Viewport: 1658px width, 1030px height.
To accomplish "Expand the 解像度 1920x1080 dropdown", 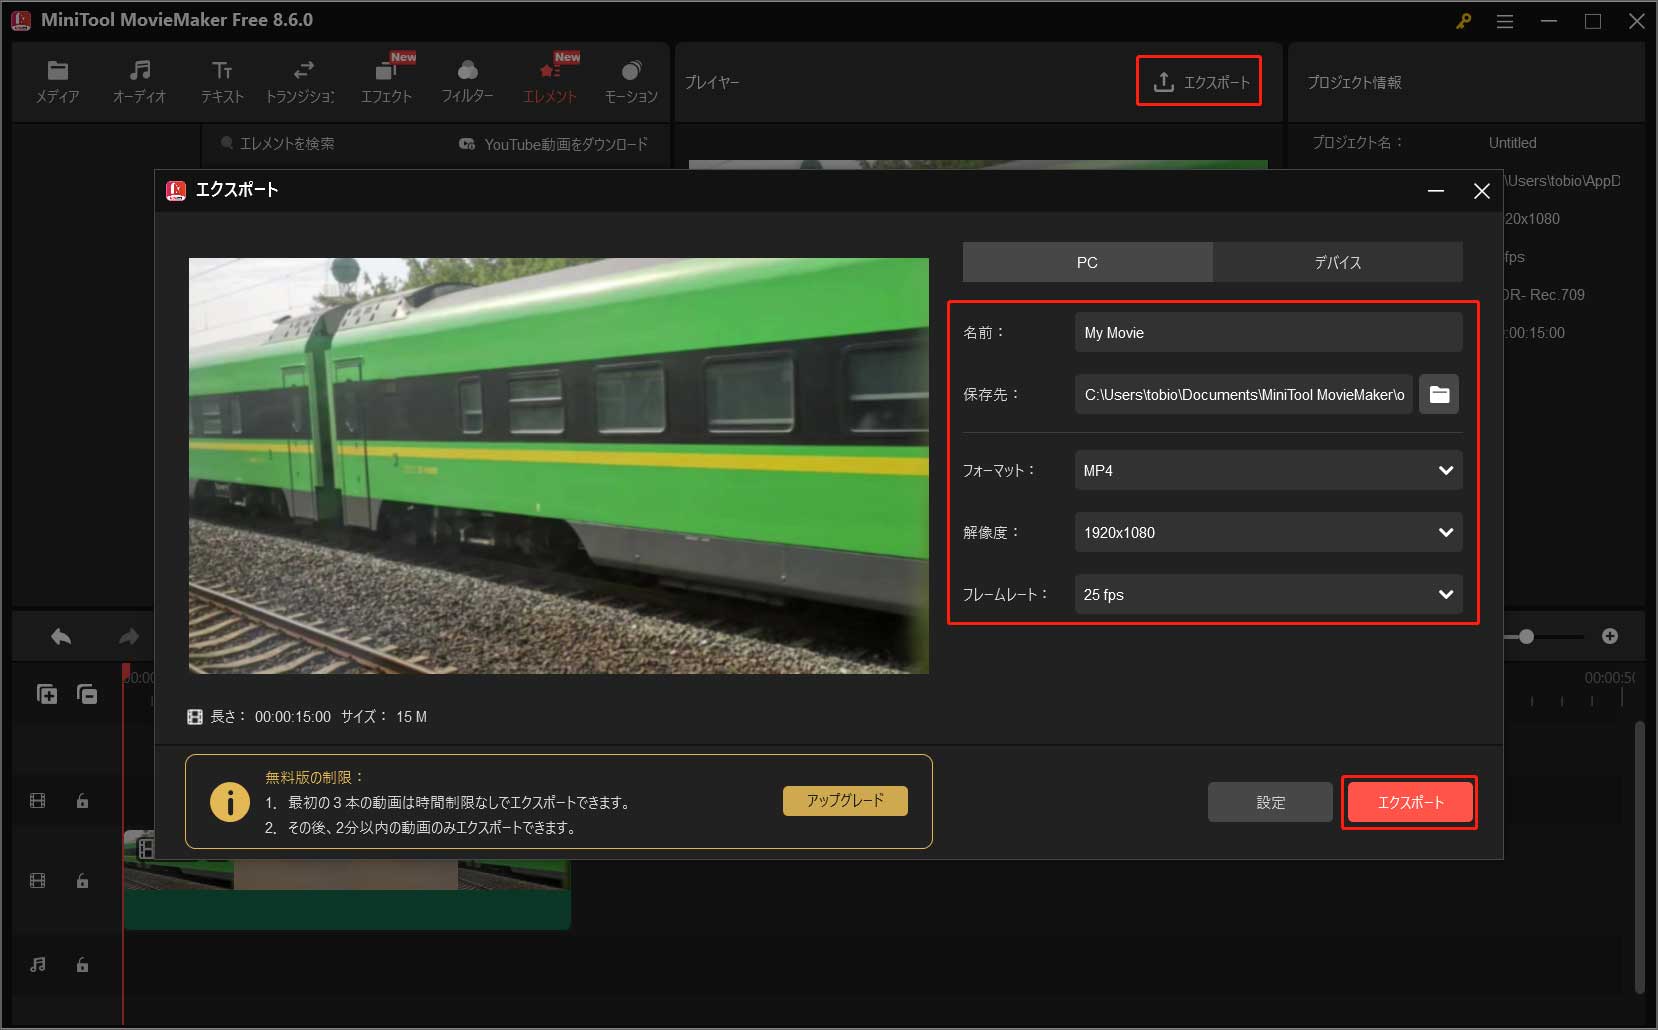I will click(1268, 532).
